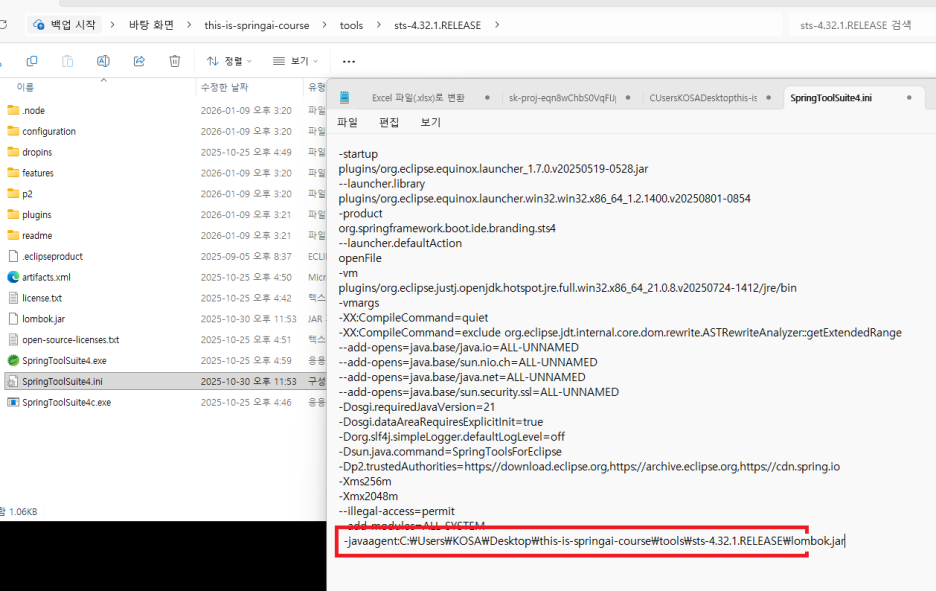
Task: Open the 보기 view dropdown in Explorer
Action: click(295, 61)
